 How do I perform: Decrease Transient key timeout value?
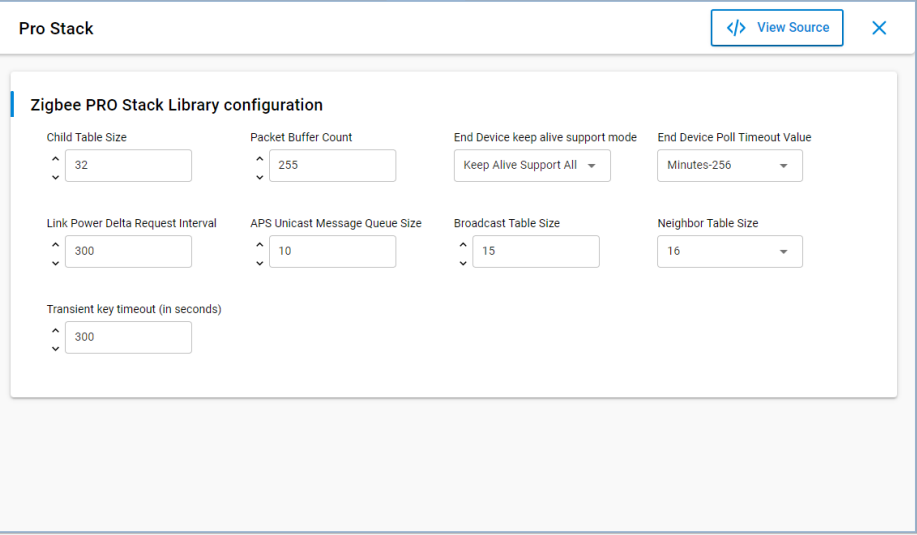(55, 349)
